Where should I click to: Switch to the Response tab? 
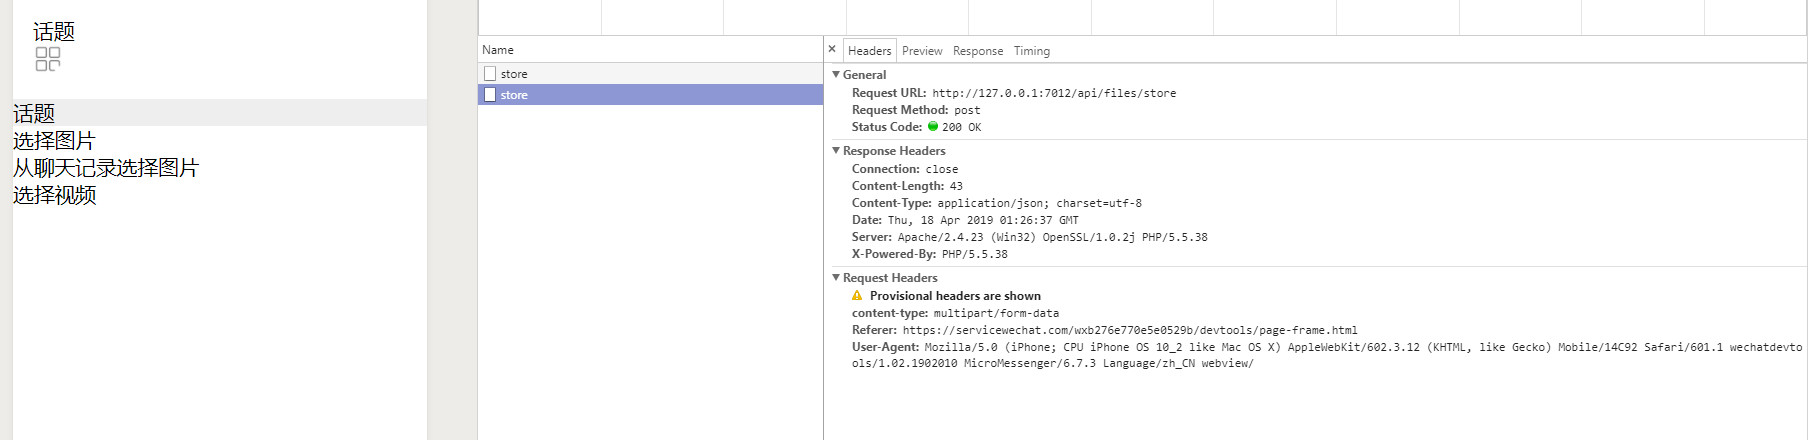click(978, 51)
